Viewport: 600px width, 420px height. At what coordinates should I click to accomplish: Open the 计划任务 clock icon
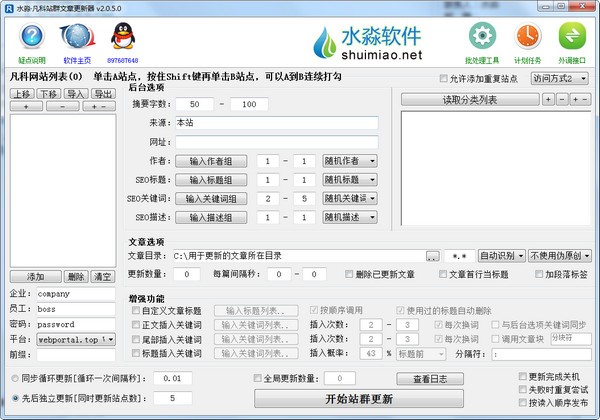(x=526, y=38)
